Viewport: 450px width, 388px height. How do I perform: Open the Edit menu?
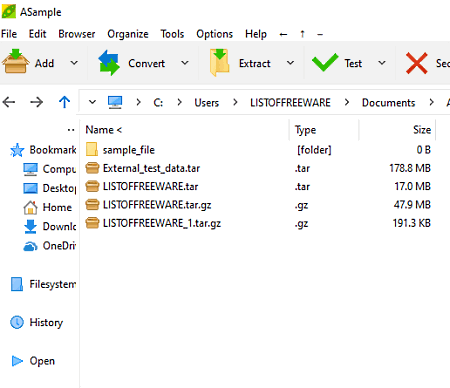click(x=37, y=34)
